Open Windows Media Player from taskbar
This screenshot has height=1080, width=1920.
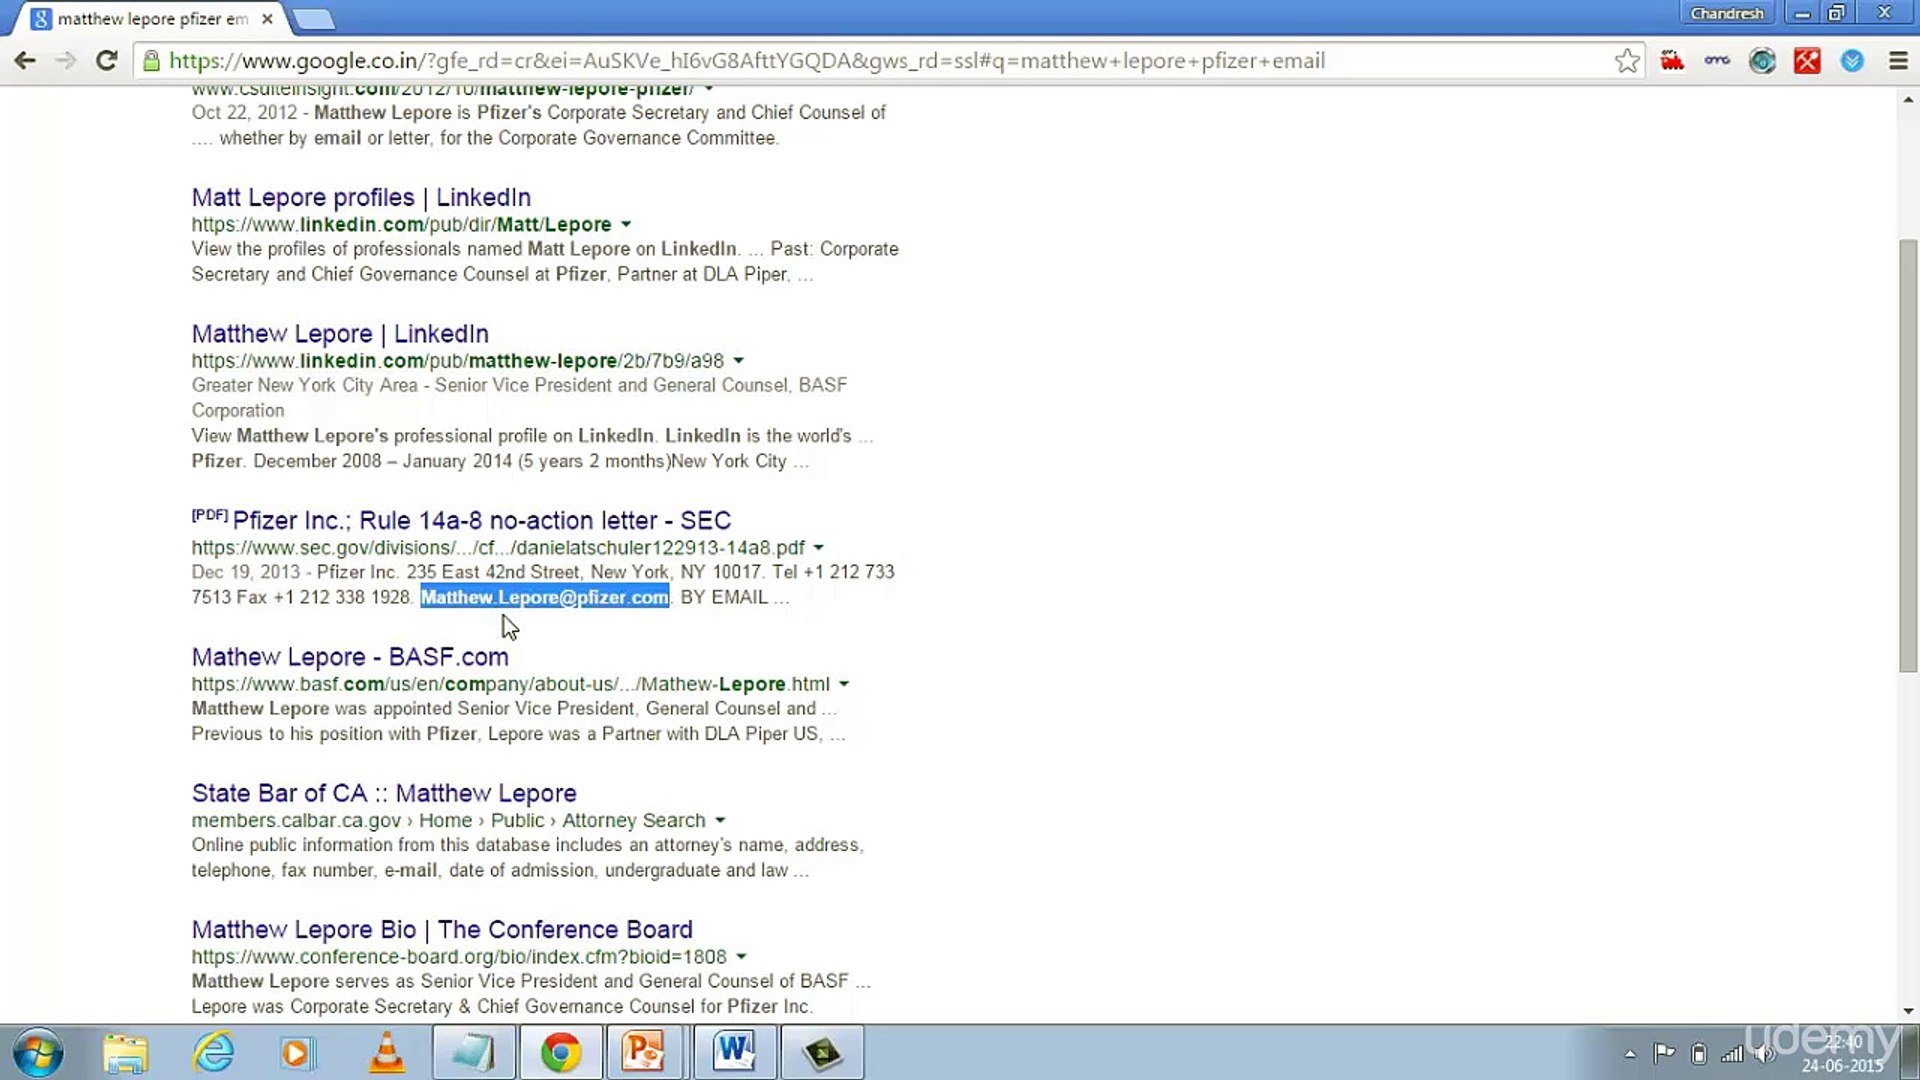[297, 1053]
